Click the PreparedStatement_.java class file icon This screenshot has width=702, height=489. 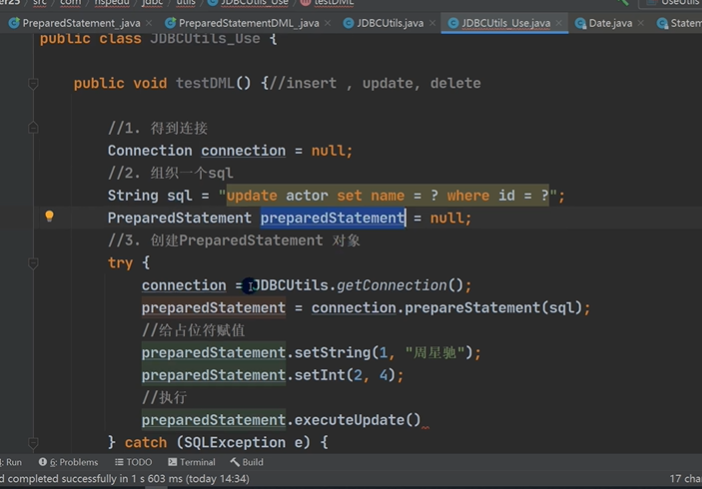(14, 23)
